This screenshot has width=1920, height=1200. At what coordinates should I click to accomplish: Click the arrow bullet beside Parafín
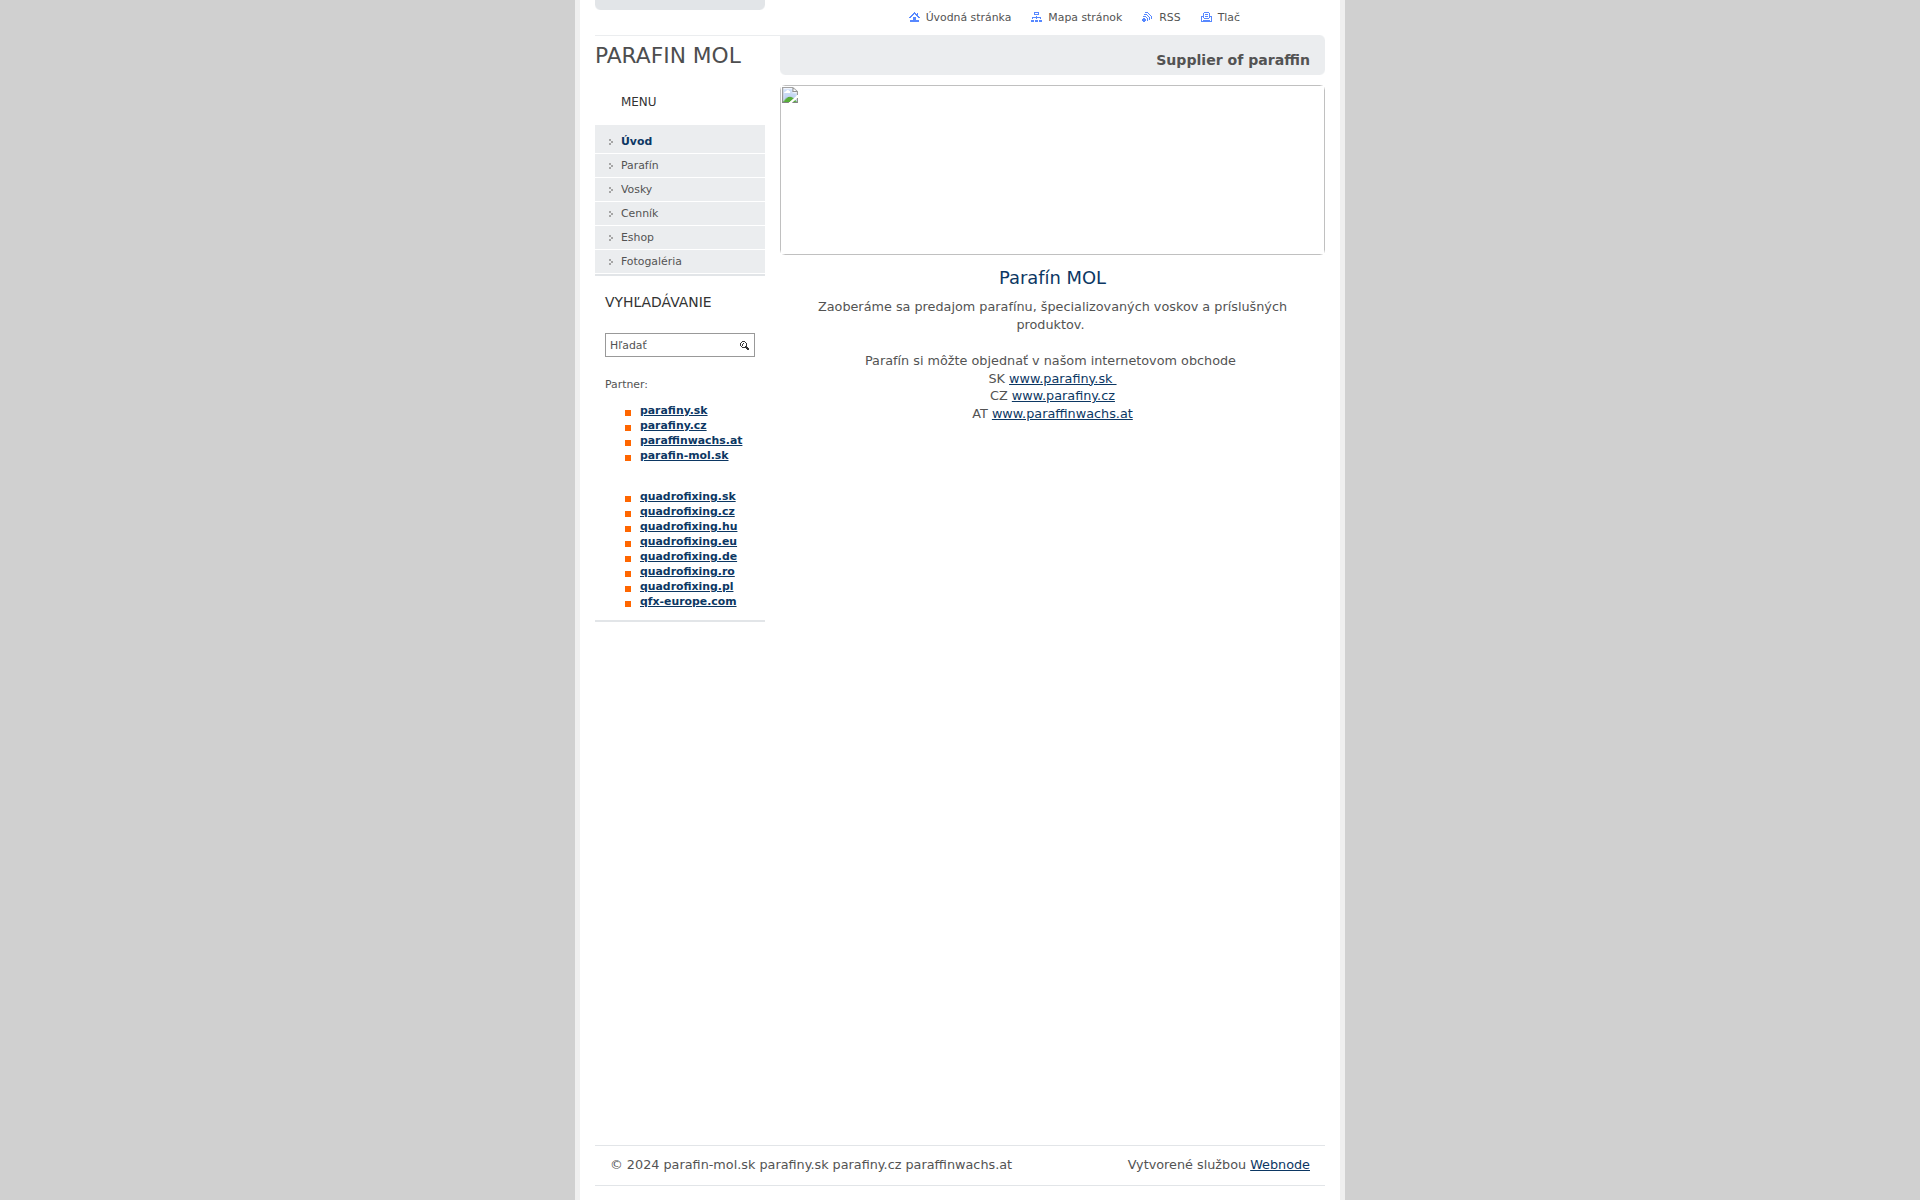pyautogui.click(x=610, y=166)
